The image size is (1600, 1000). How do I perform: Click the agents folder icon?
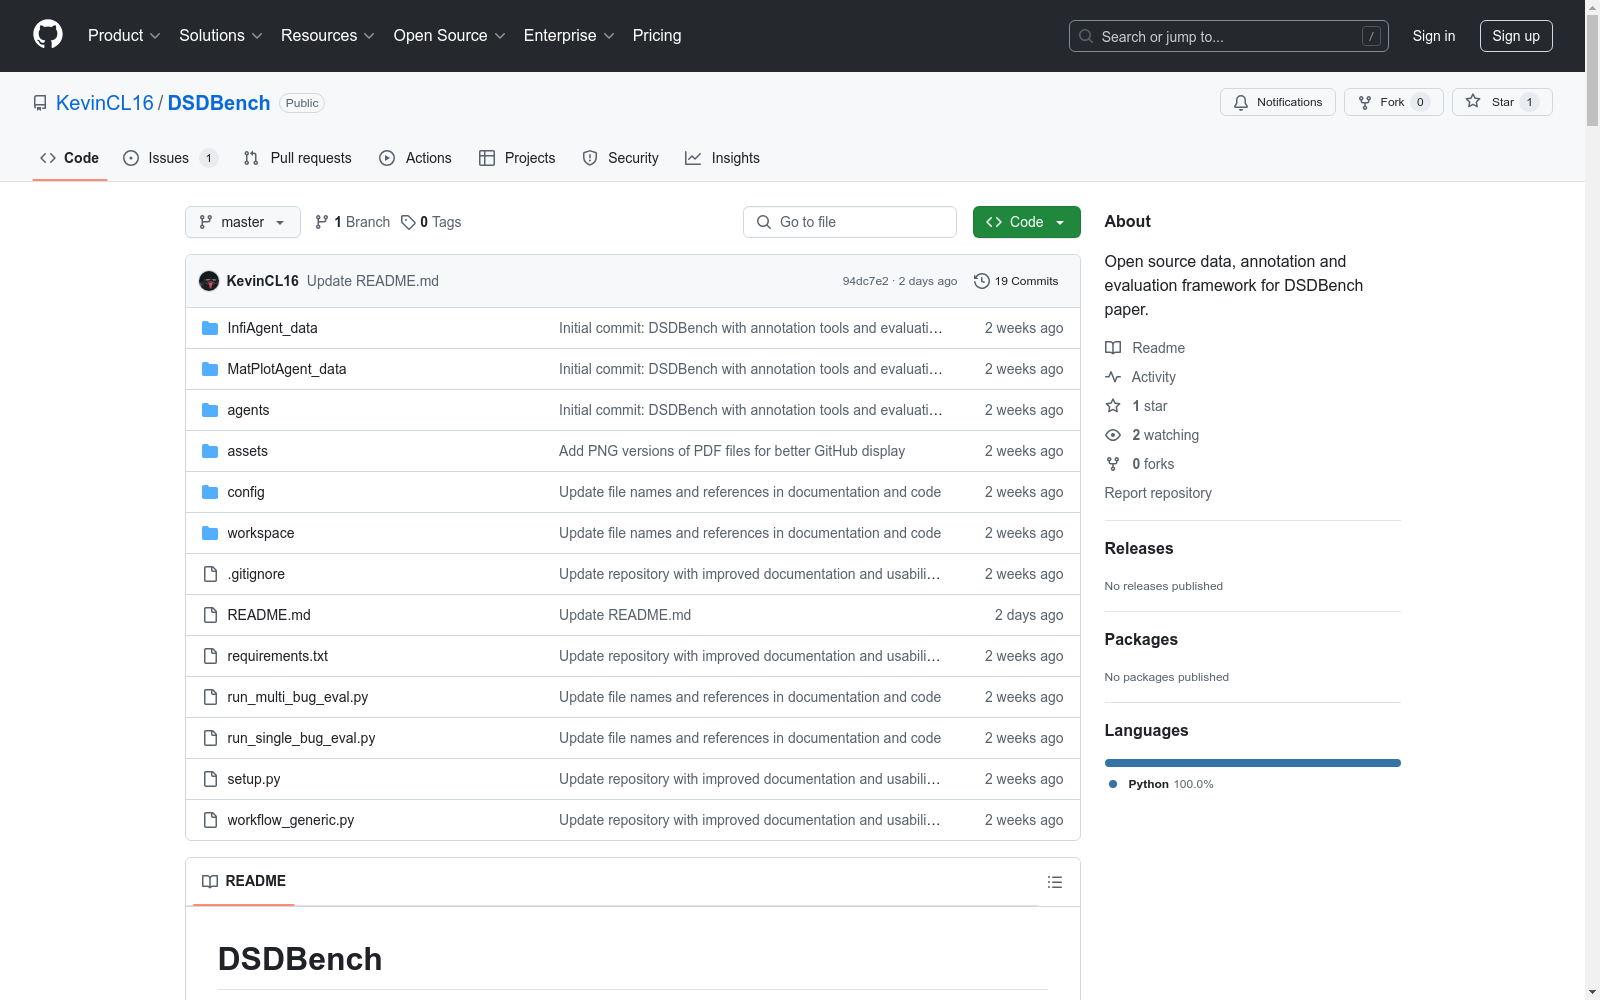tap(210, 410)
